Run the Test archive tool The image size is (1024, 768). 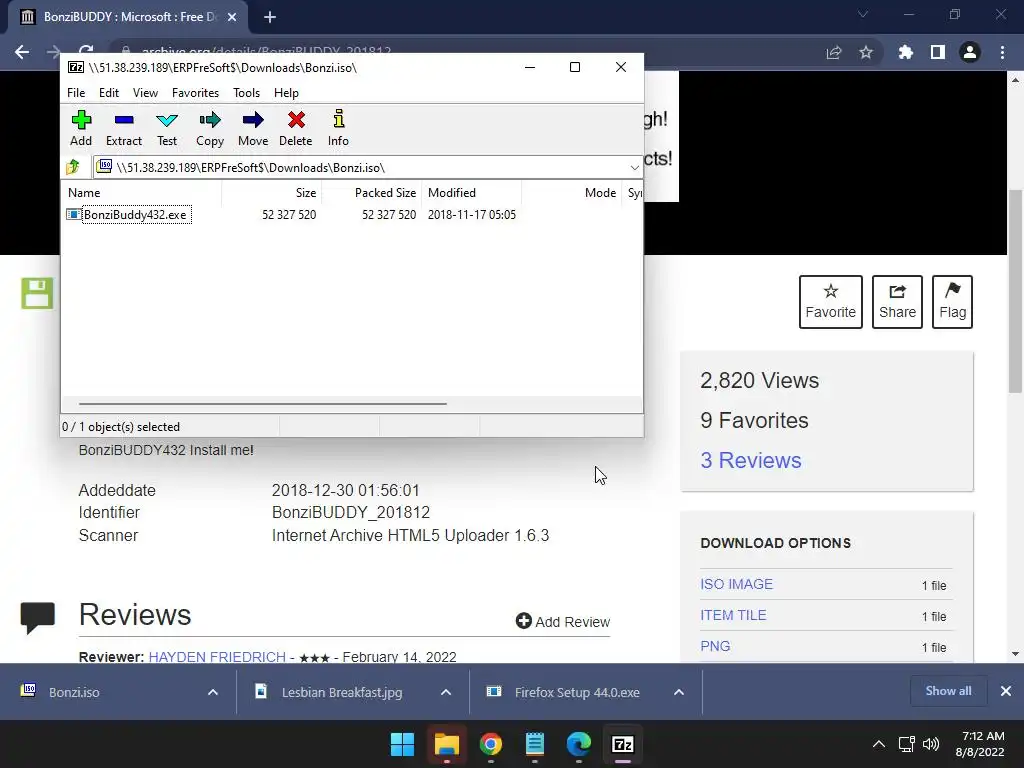(167, 129)
